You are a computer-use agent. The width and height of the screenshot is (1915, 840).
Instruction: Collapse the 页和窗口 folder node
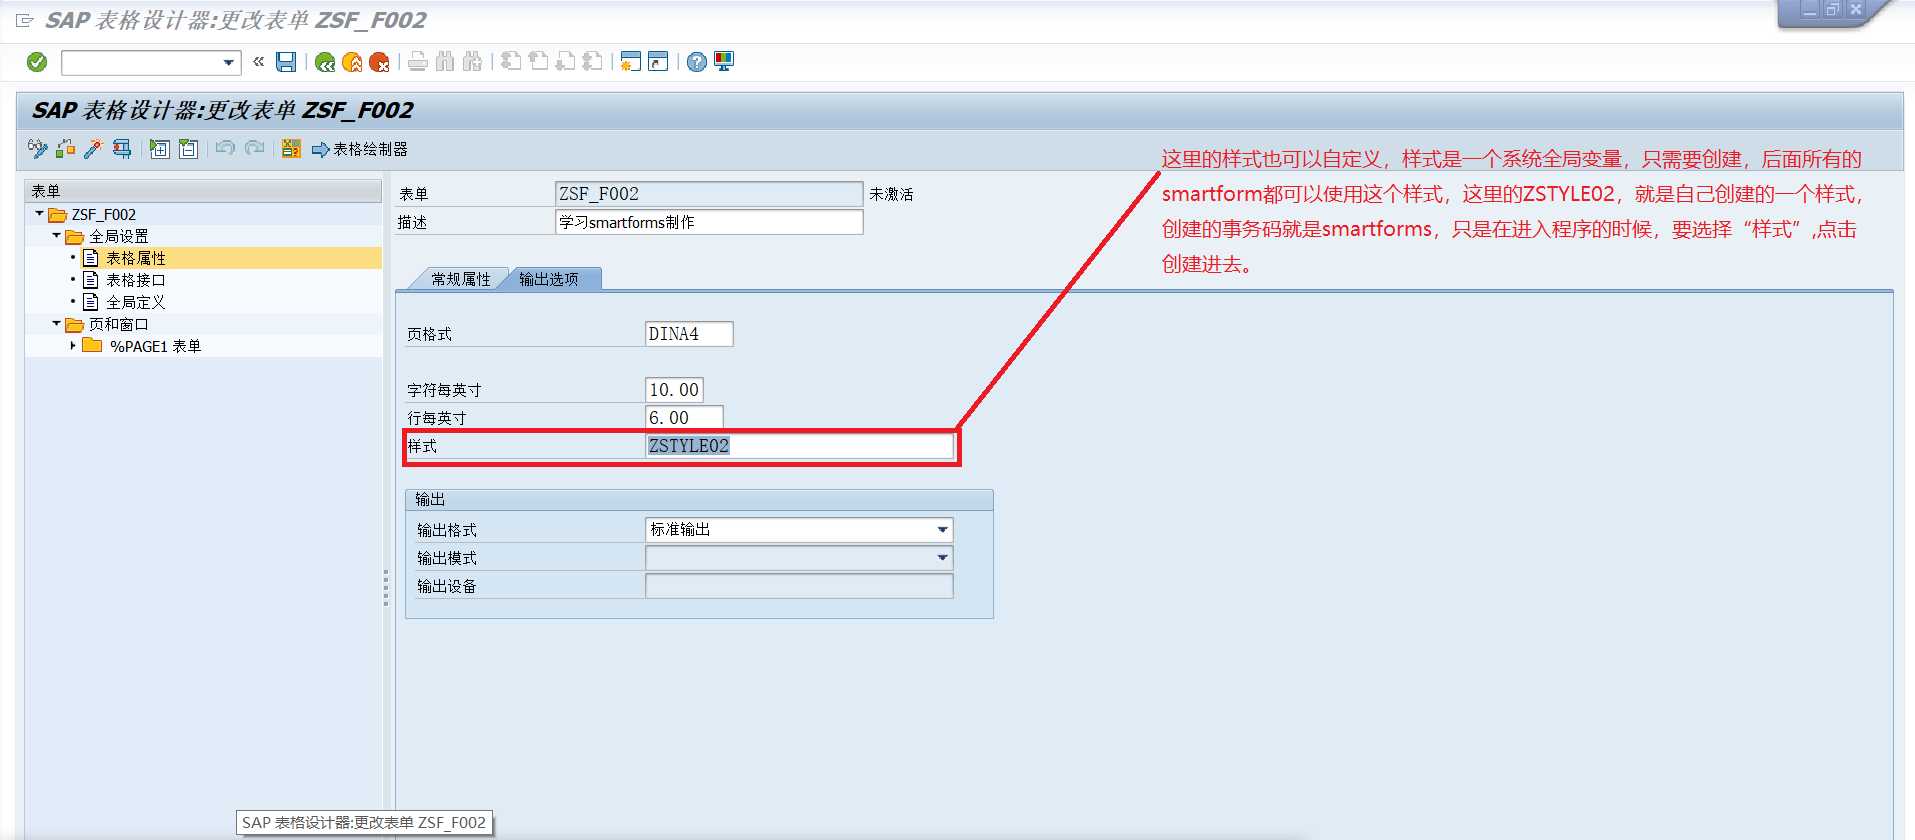coord(56,324)
